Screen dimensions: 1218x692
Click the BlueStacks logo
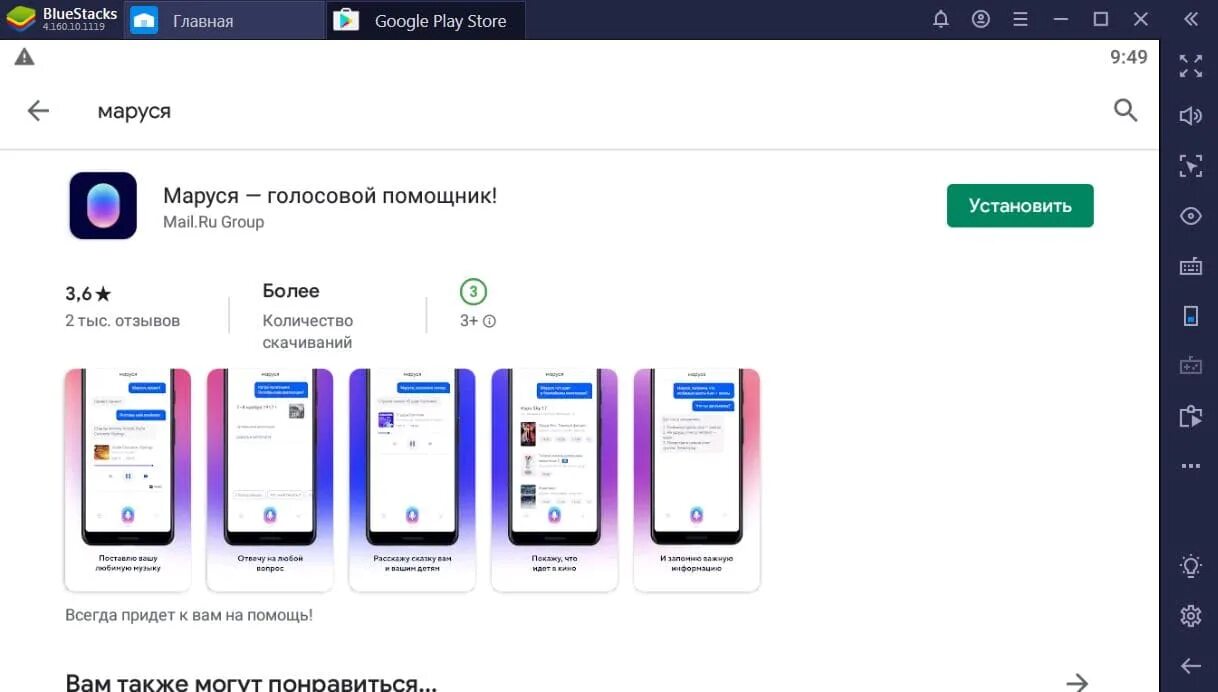pos(22,20)
